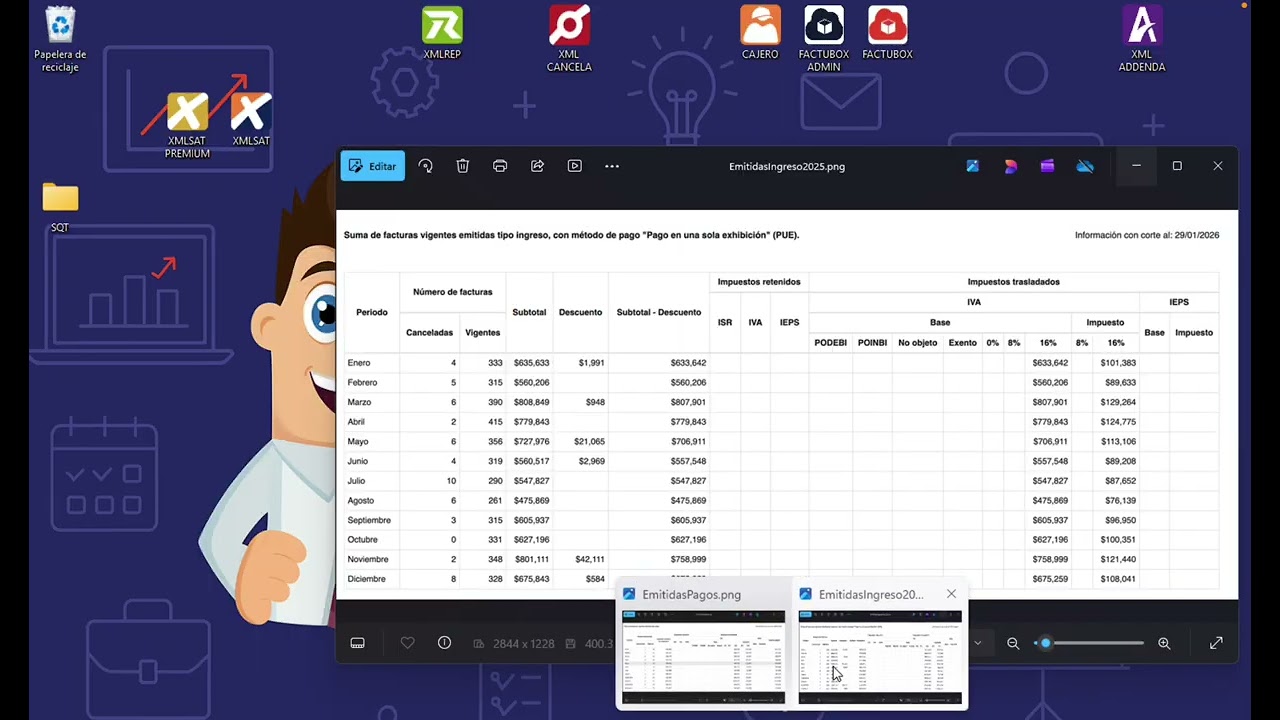Click the 'Febrero' period cell

click(362, 382)
